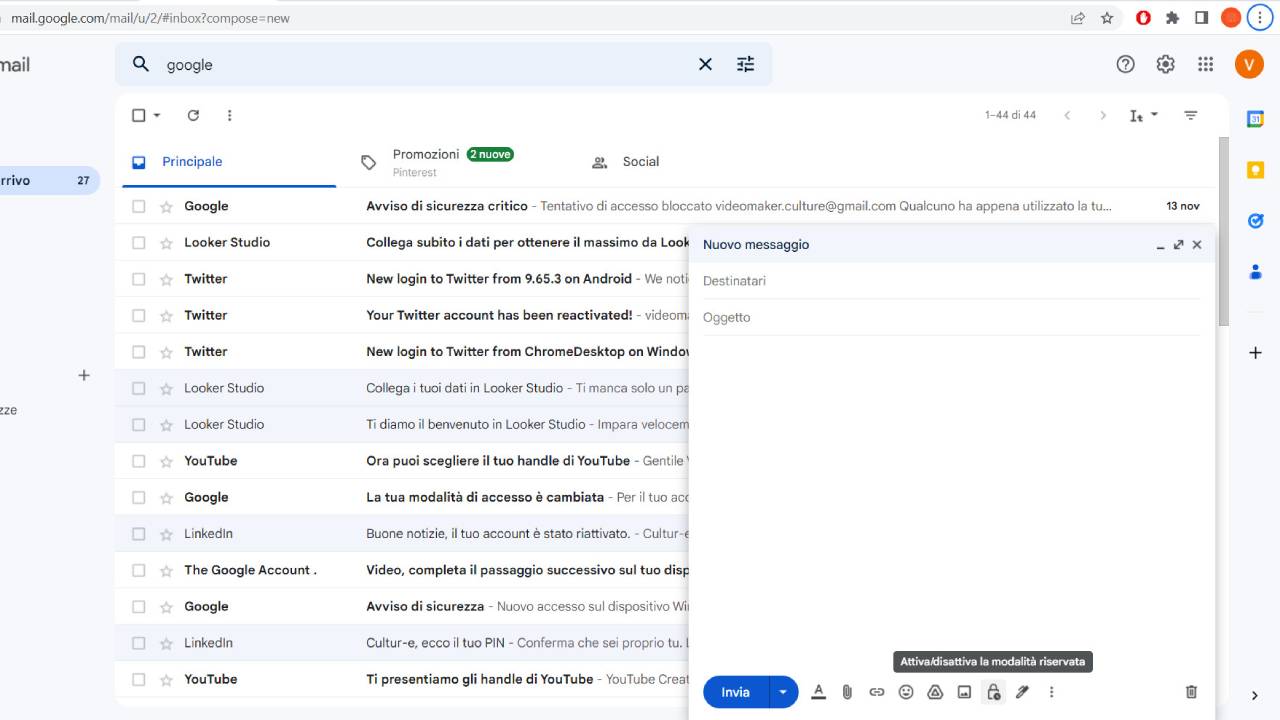Click the search magnifier icon
Image resolution: width=1280 pixels, height=720 pixels.
pyautogui.click(x=141, y=64)
